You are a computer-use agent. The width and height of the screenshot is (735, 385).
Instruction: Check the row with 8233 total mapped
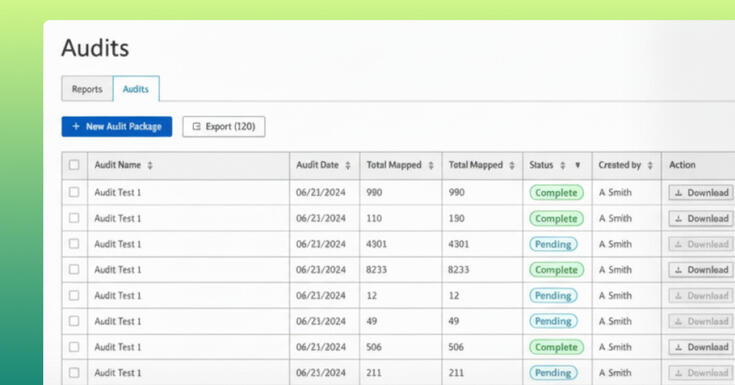[74, 270]
